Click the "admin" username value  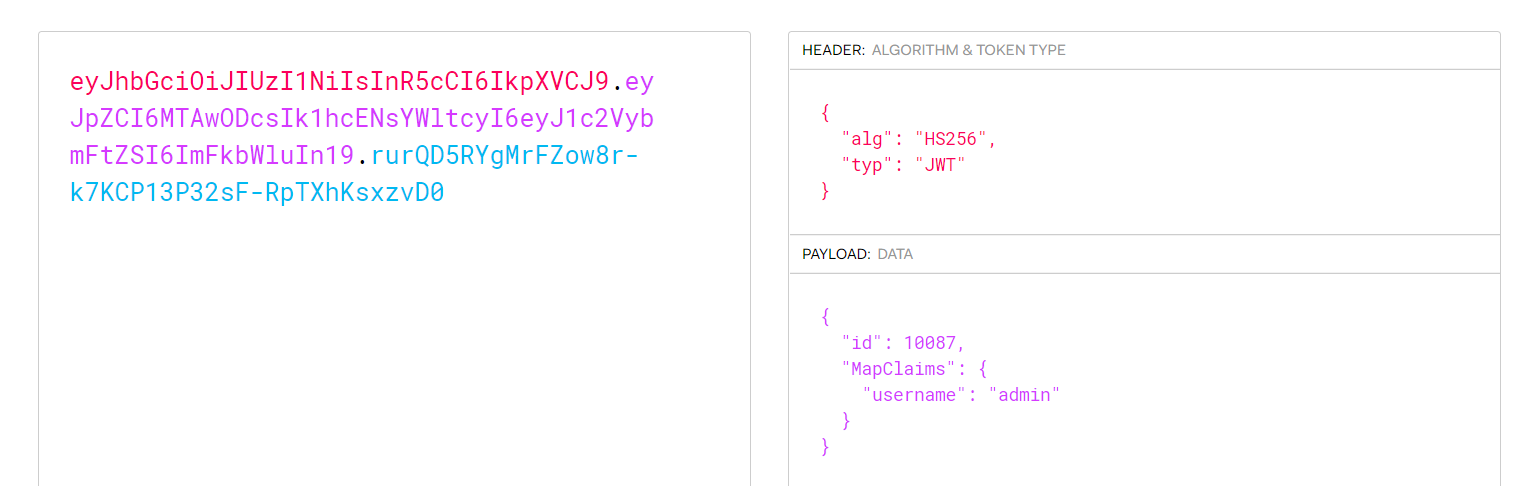tap(1024, 395)
